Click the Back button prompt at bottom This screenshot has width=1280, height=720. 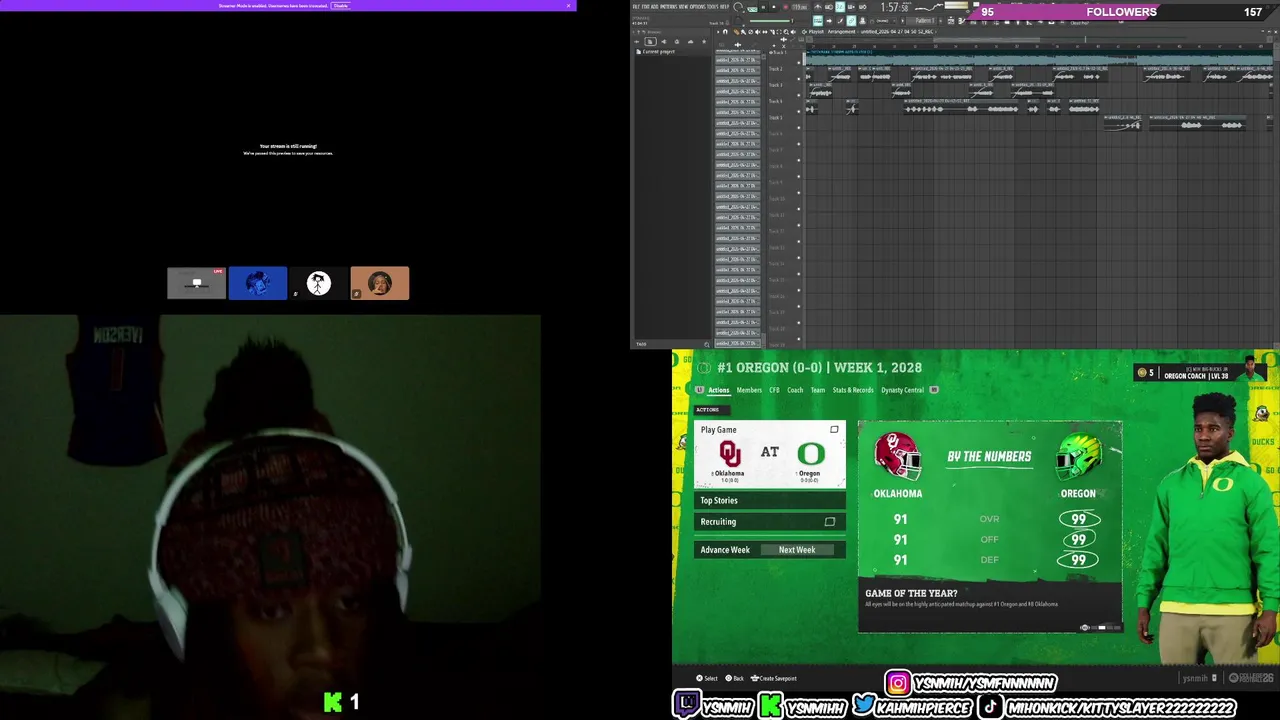pos(735,678)
